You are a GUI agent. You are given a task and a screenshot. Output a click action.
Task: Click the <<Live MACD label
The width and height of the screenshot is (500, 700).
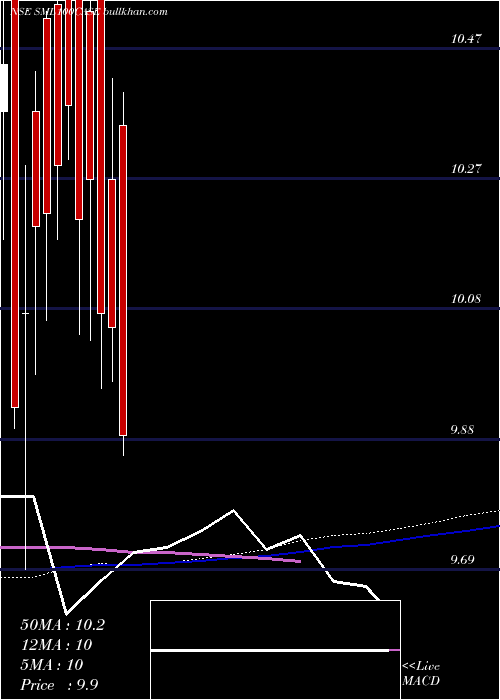point(421,674)
